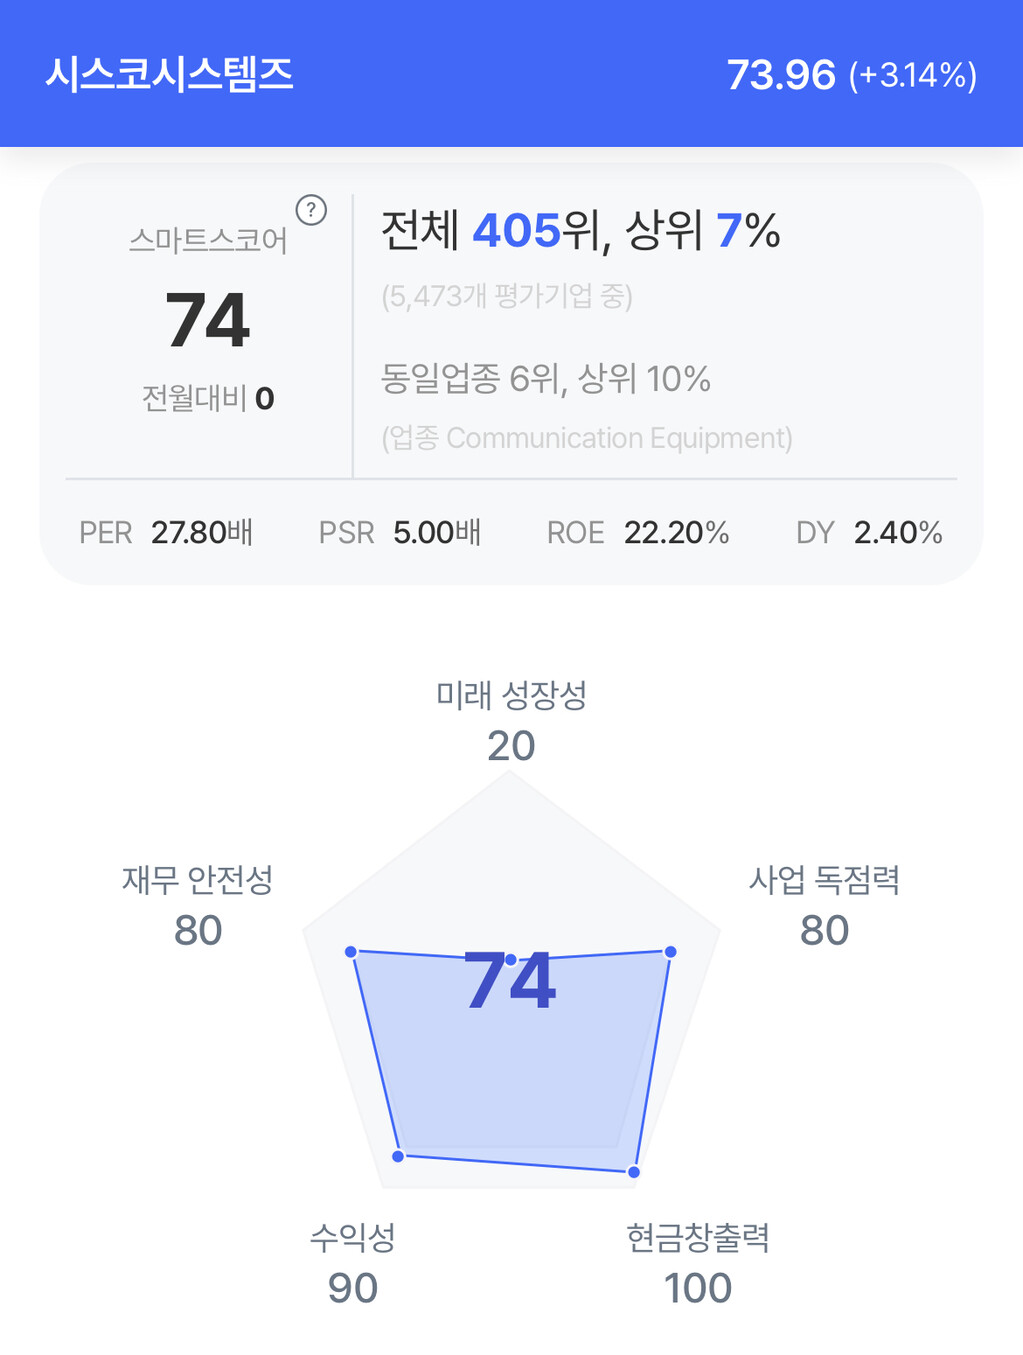
Task: Tap the 수익성 axis label
Action: click(352, 1238)
